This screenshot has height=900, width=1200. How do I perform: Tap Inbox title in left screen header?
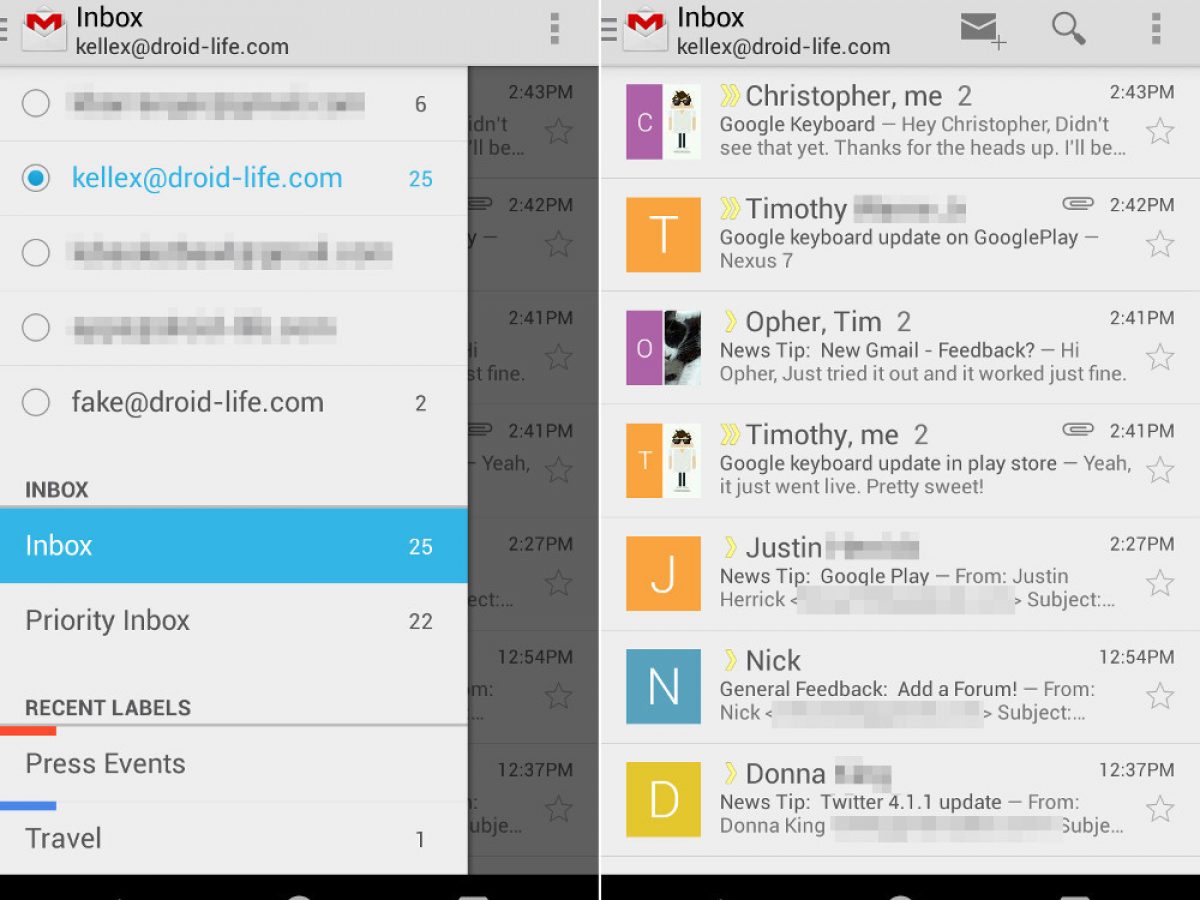110,17
